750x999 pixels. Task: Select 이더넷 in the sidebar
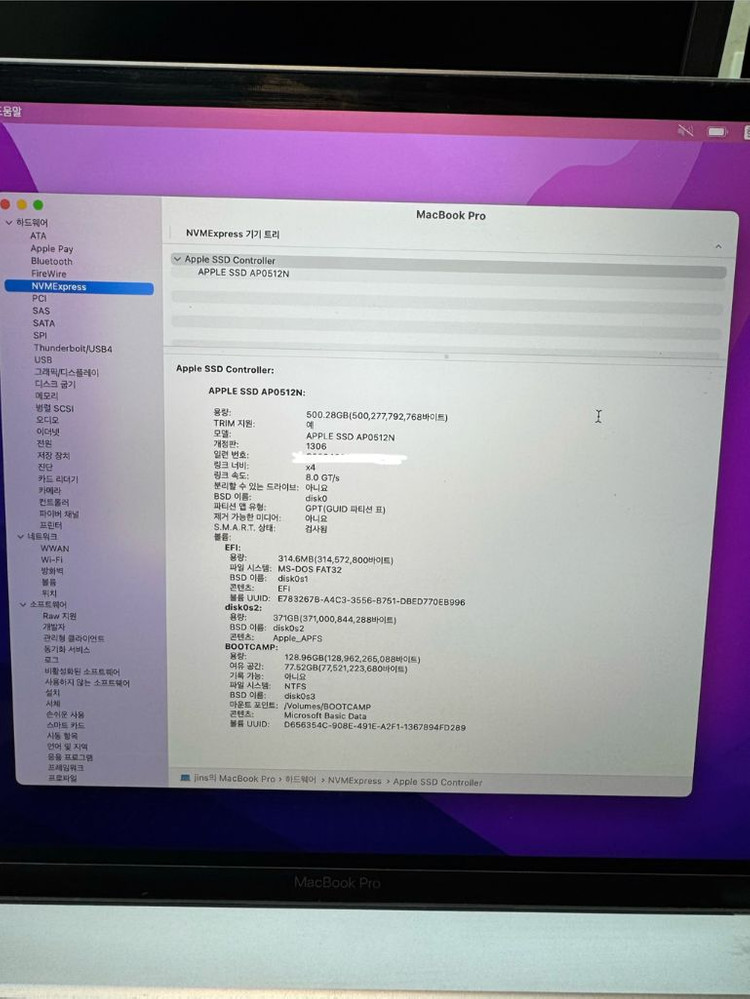coord(48,431)
